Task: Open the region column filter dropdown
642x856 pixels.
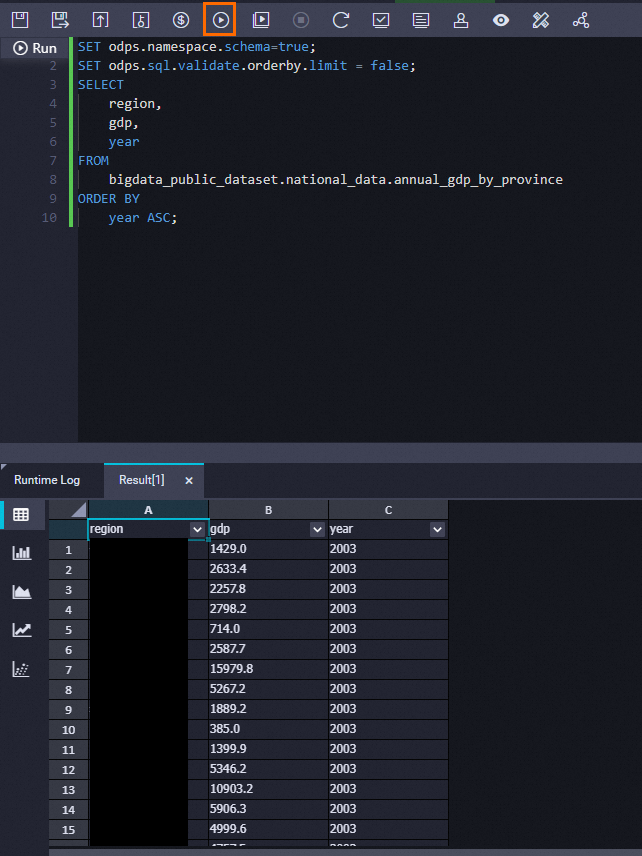Action: pos(197,530)
